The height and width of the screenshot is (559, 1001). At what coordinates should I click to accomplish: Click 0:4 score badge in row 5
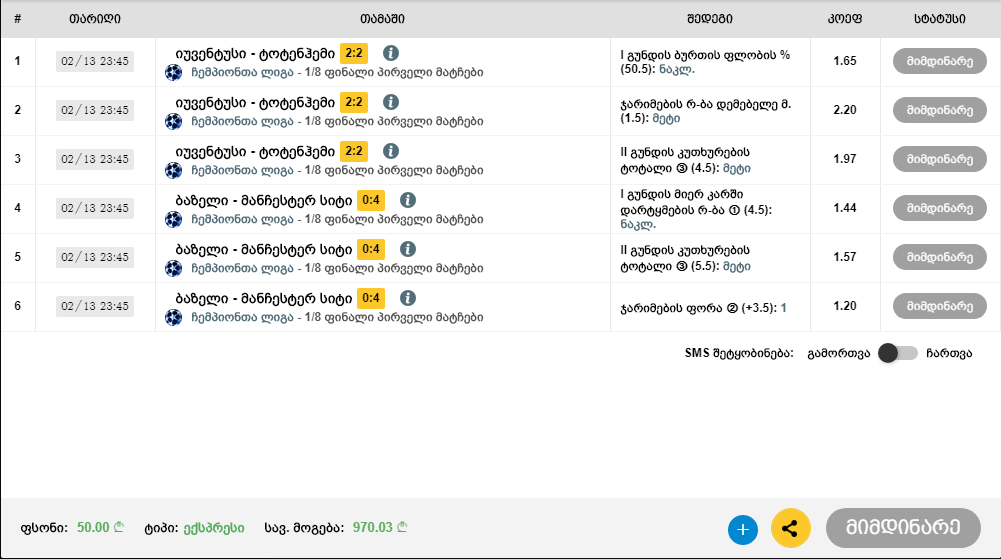point(371,249)
